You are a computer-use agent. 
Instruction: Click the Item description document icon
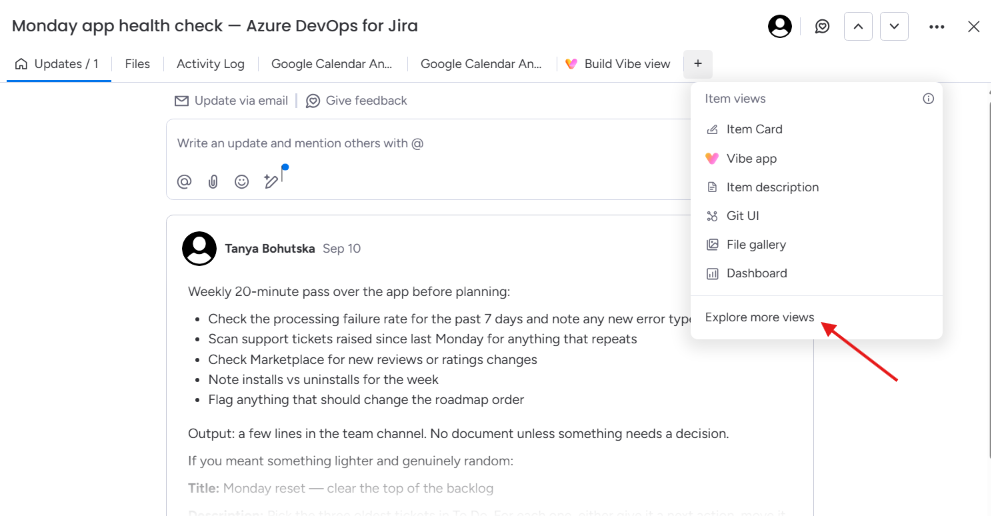click(x=712, y=187)
